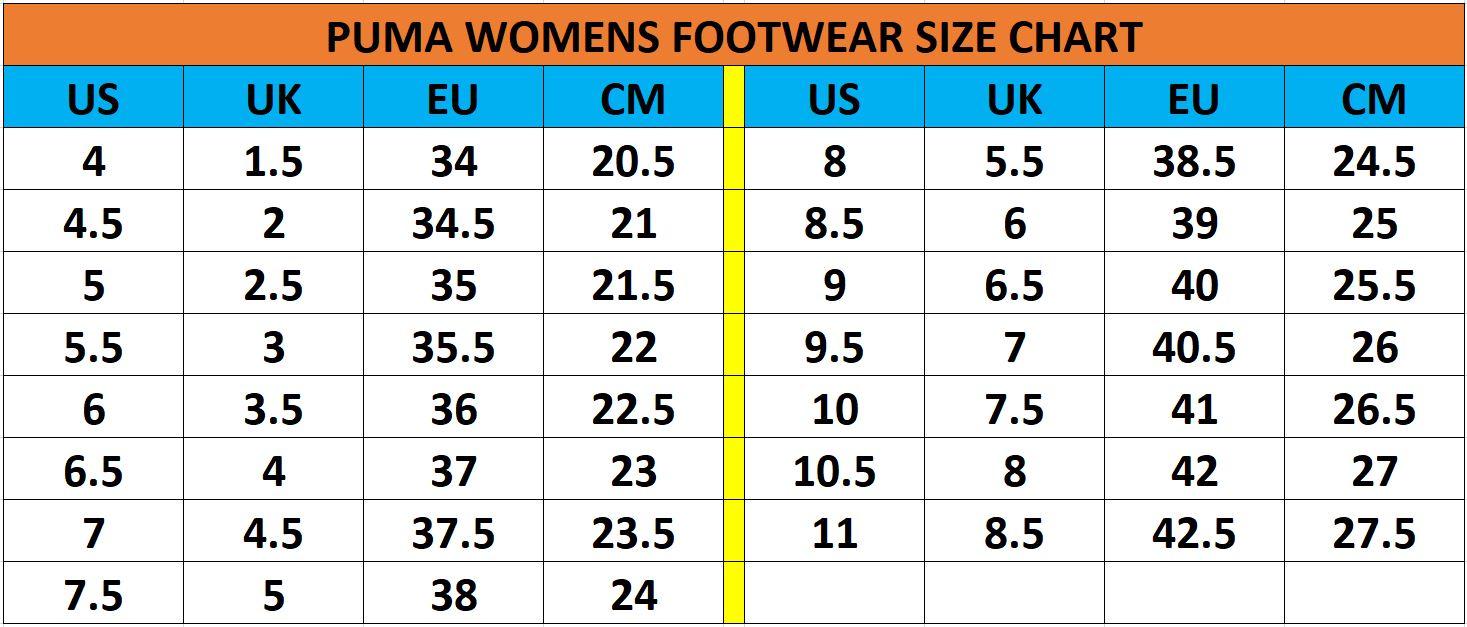Click the 23.5 CM cell
Image resolution: width=1467 pixels, height=627 pixels.
coord(633,532)
